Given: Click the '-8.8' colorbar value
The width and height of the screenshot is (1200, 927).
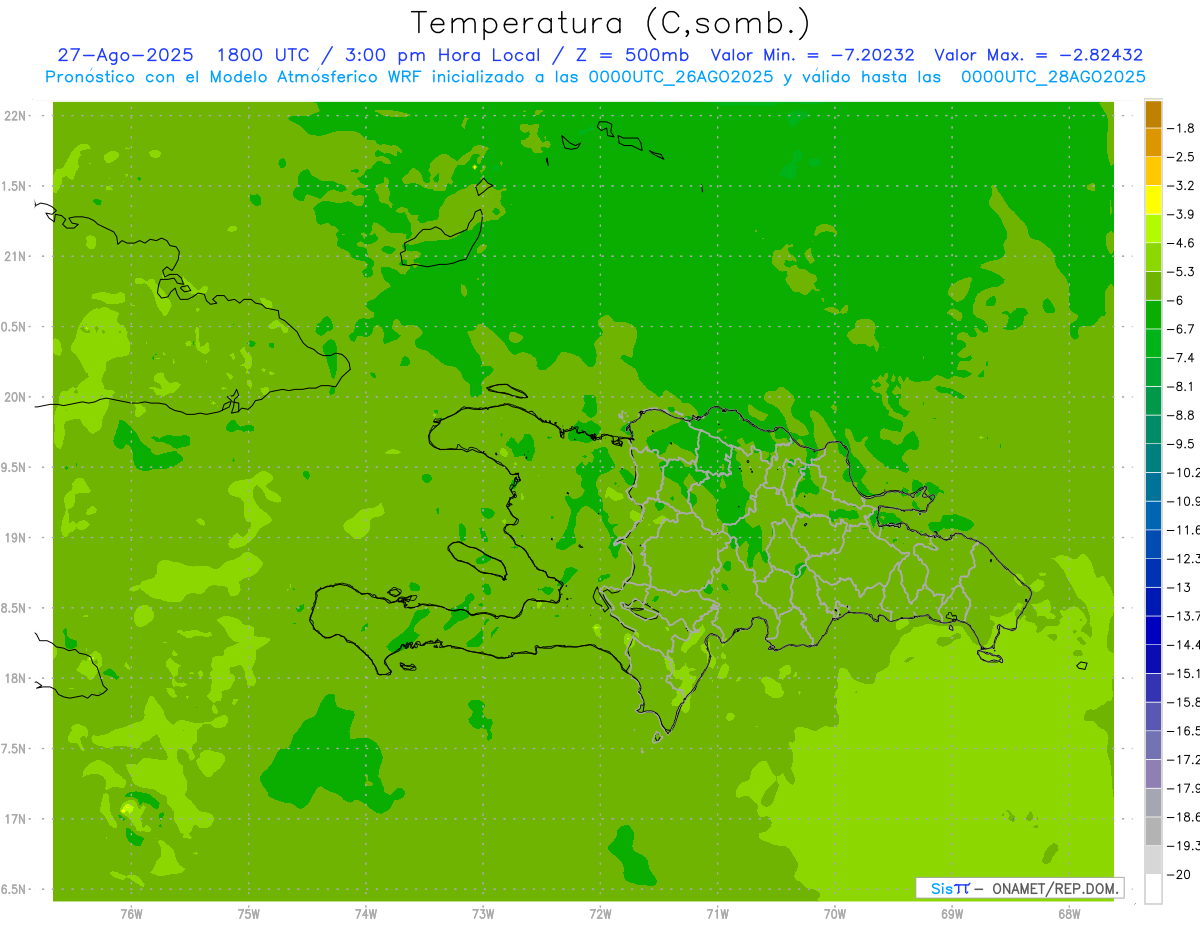Looking at the screenshot, I should click(1182, 415).
